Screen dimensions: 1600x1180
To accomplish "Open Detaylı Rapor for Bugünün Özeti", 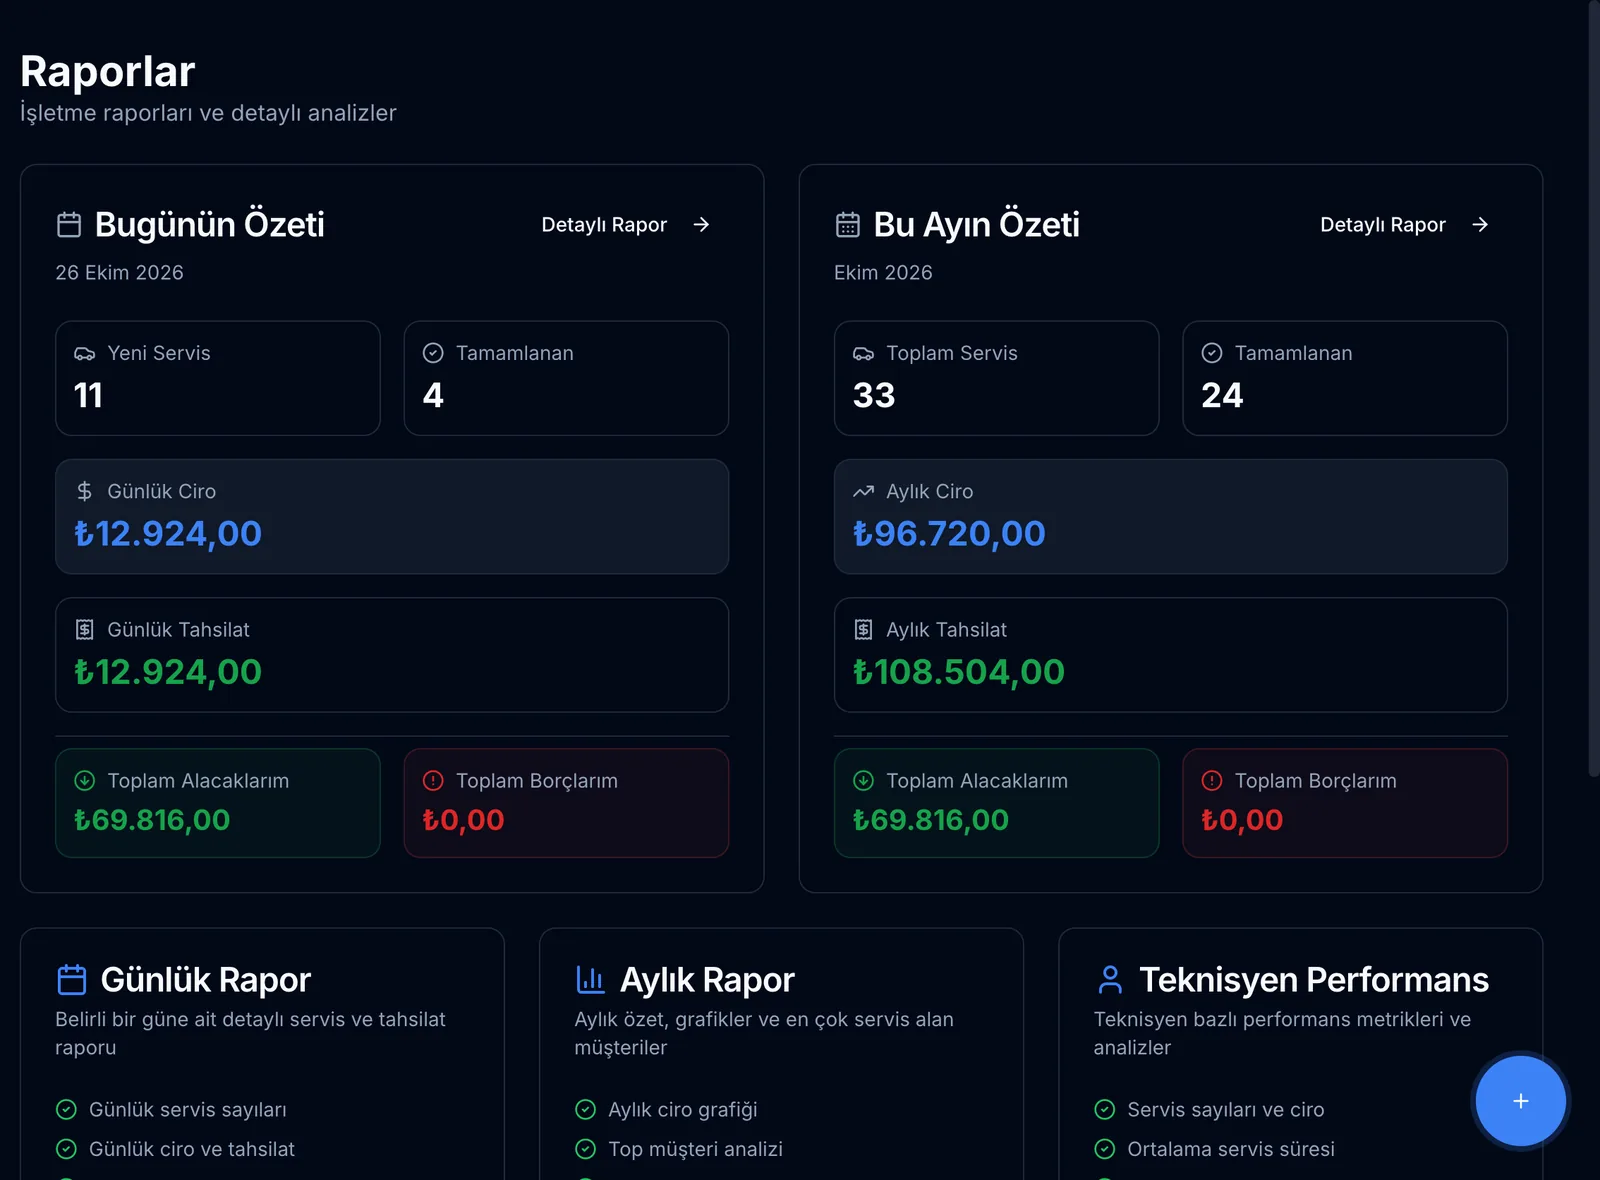I will [626, 225].
